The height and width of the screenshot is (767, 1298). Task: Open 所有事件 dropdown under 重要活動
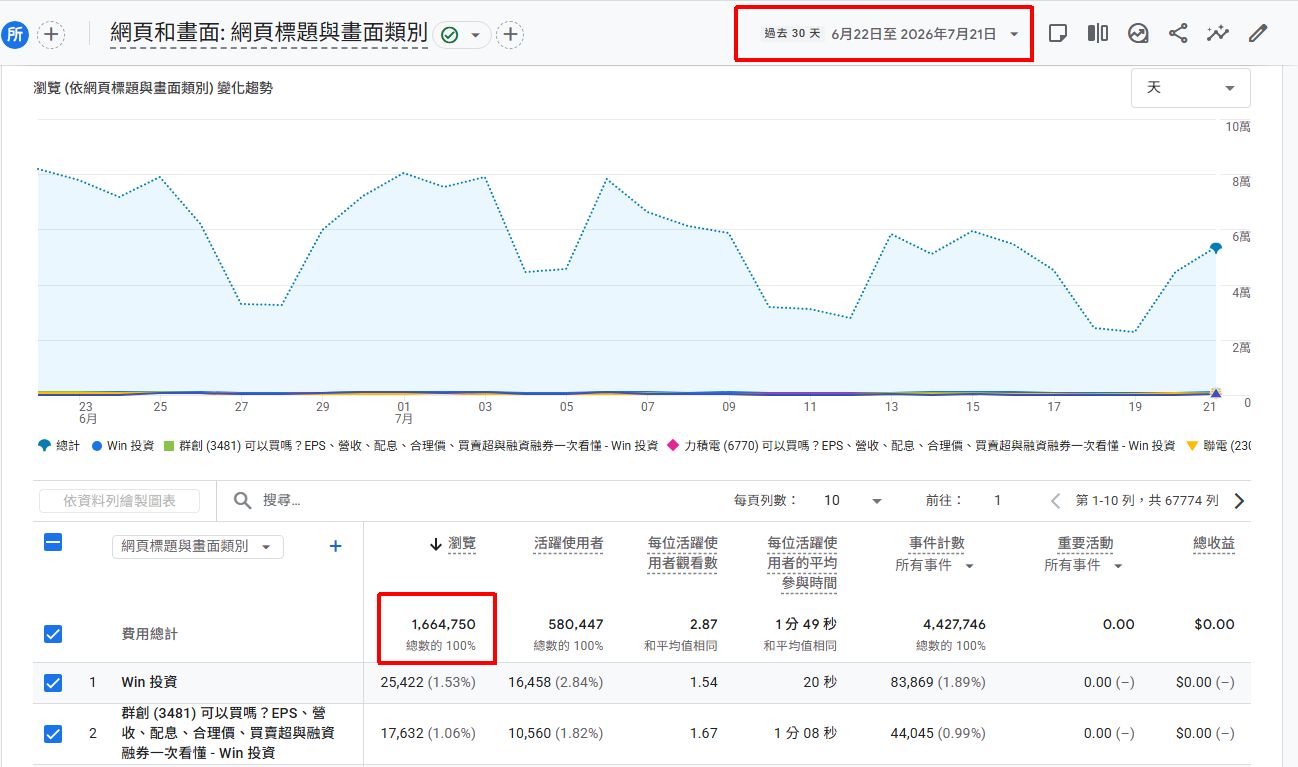coord(1084,566)
